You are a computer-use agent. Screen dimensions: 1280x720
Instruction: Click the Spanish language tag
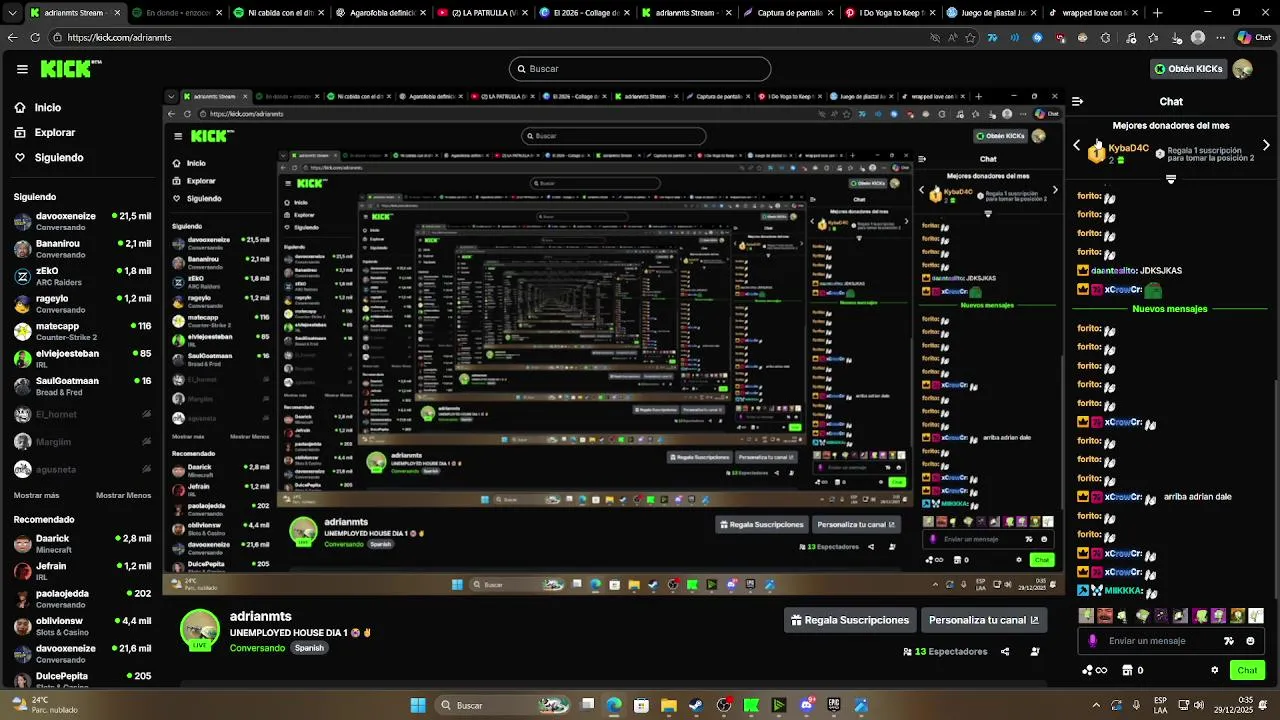[x=309, y=648]
